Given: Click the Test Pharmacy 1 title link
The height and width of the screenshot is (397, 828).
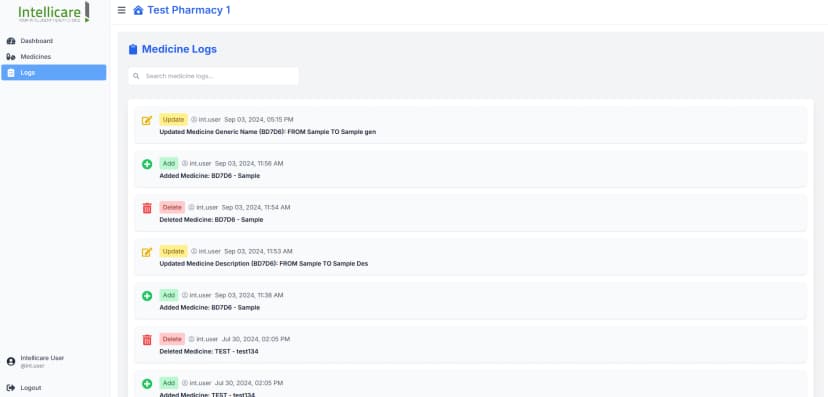Looking at the screenshot, I should [x=189, y=10].
